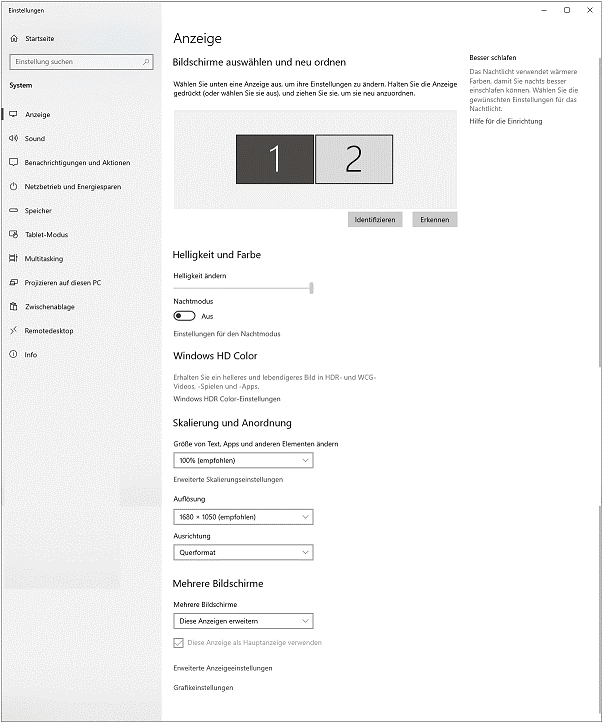Image resolution: width=603 pixels, height=723 pixels.
Task: Click the Multitasking icon in sidebar
Action: [x=14, y=259]
